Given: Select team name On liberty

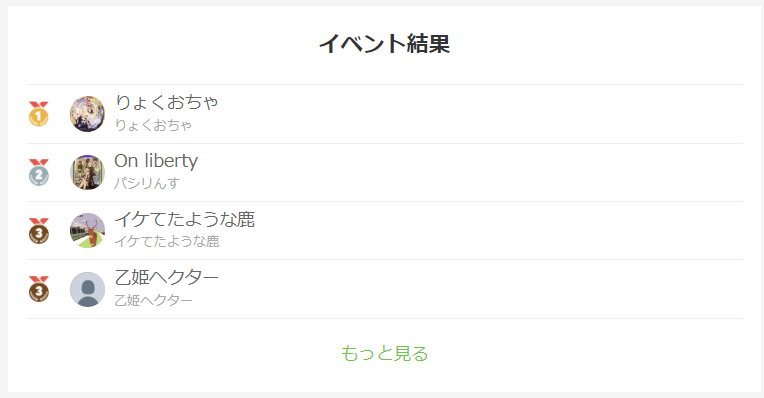Looking at the screenshot, I should tap(156, 161).
